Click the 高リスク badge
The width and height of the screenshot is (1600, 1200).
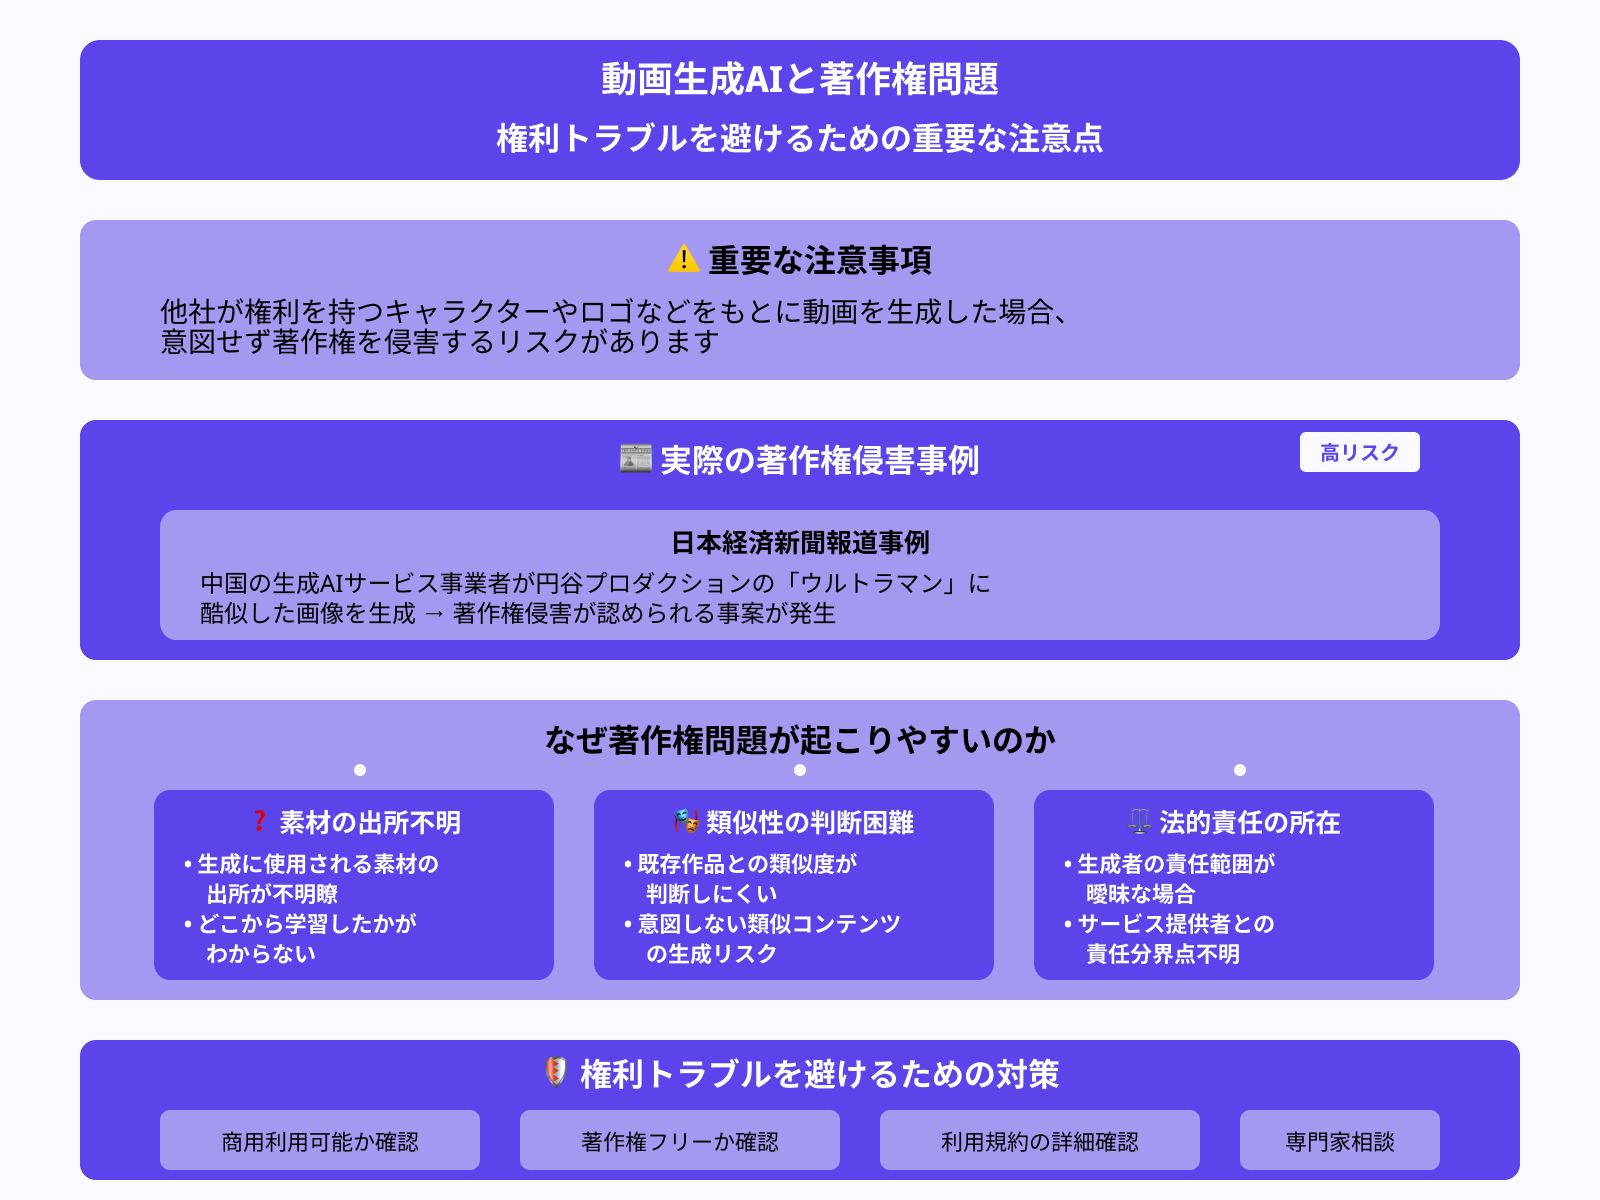[x=1360, y=452]
